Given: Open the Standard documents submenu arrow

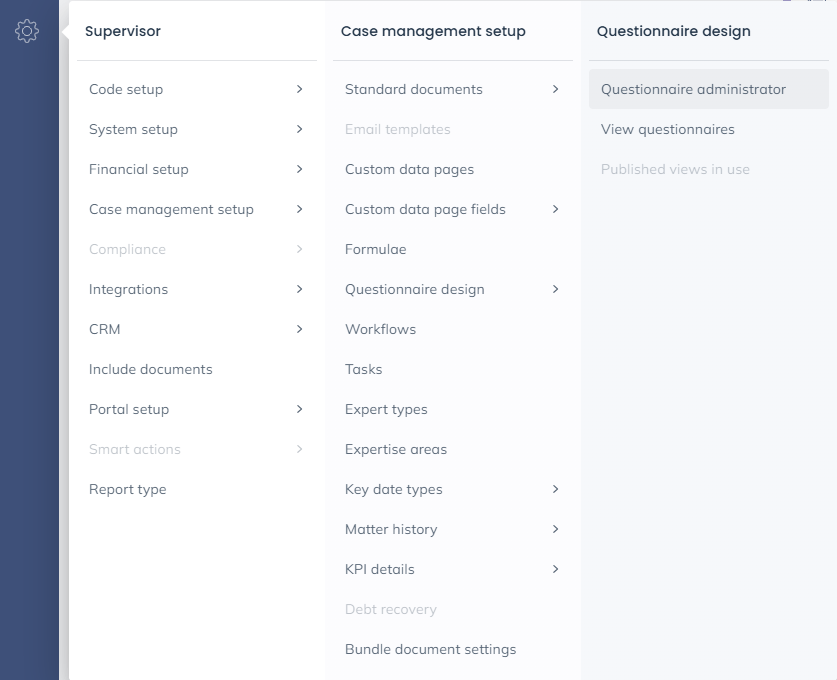Looking at the screenshot, I should pos(555,89).
